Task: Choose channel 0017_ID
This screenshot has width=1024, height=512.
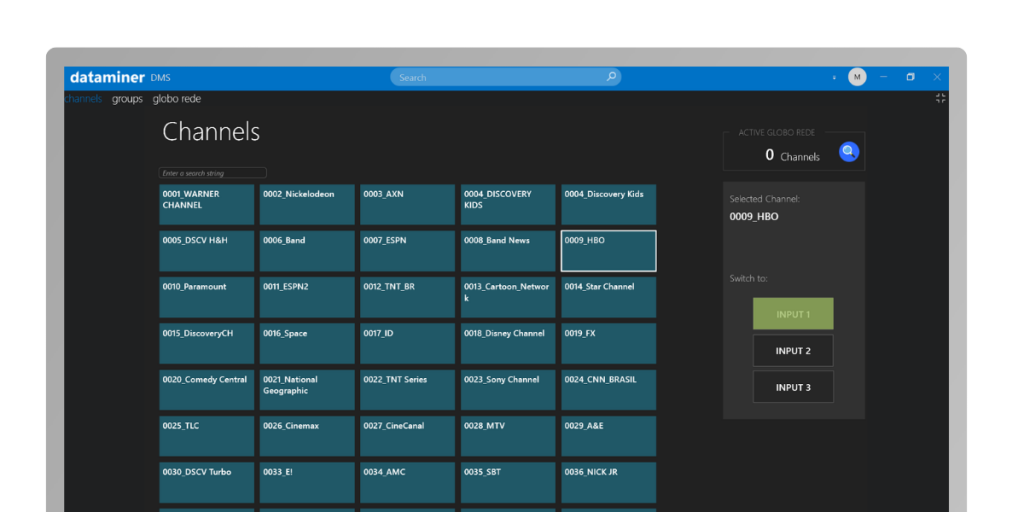Action: point(408,344)
